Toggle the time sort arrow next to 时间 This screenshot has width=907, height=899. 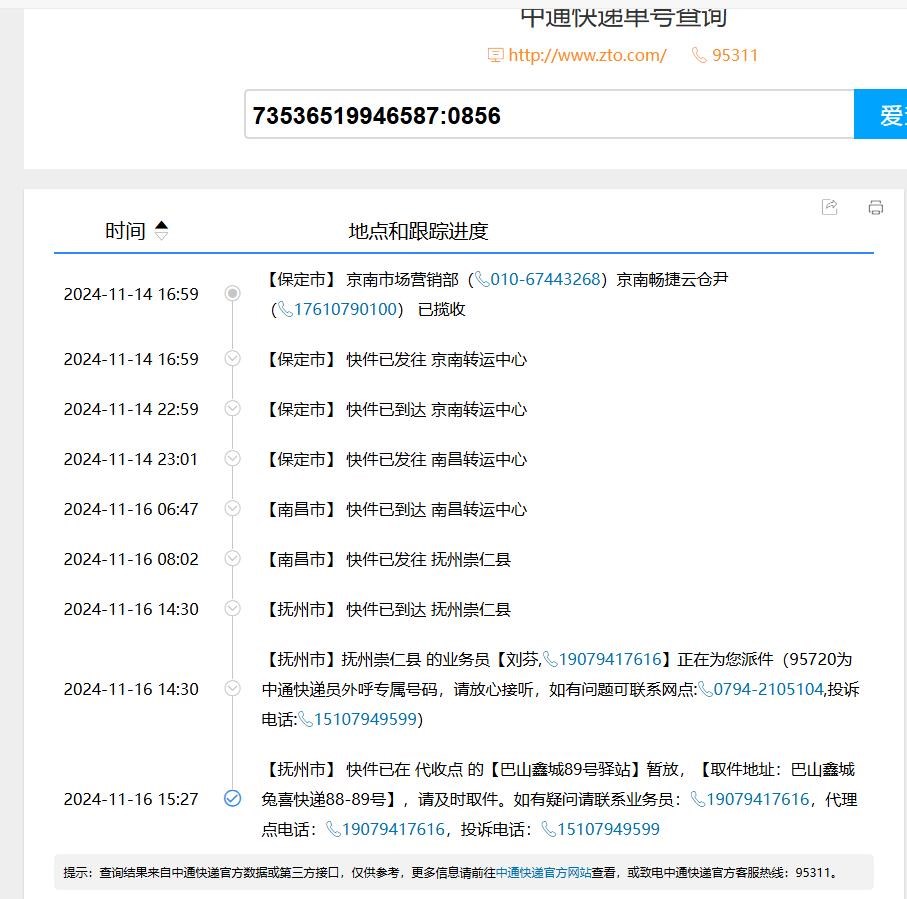[x=161, y=230]
